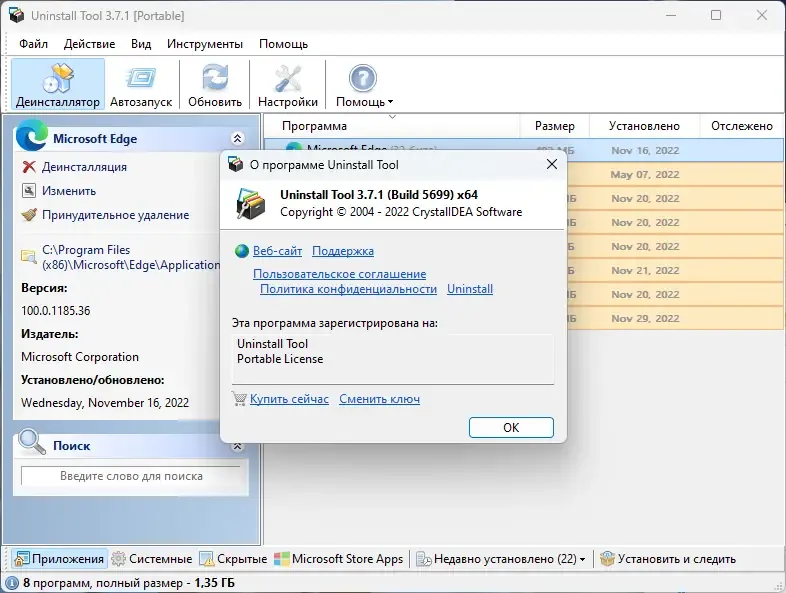Maximize the Uninstall Tool window
Screen dimensions: 786x593
[716, 15]
